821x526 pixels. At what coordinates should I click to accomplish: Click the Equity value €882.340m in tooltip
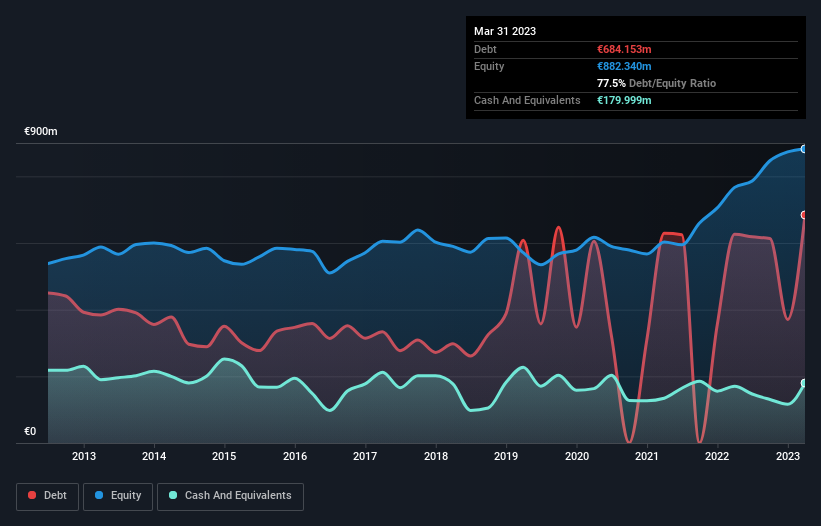(624, 66)
